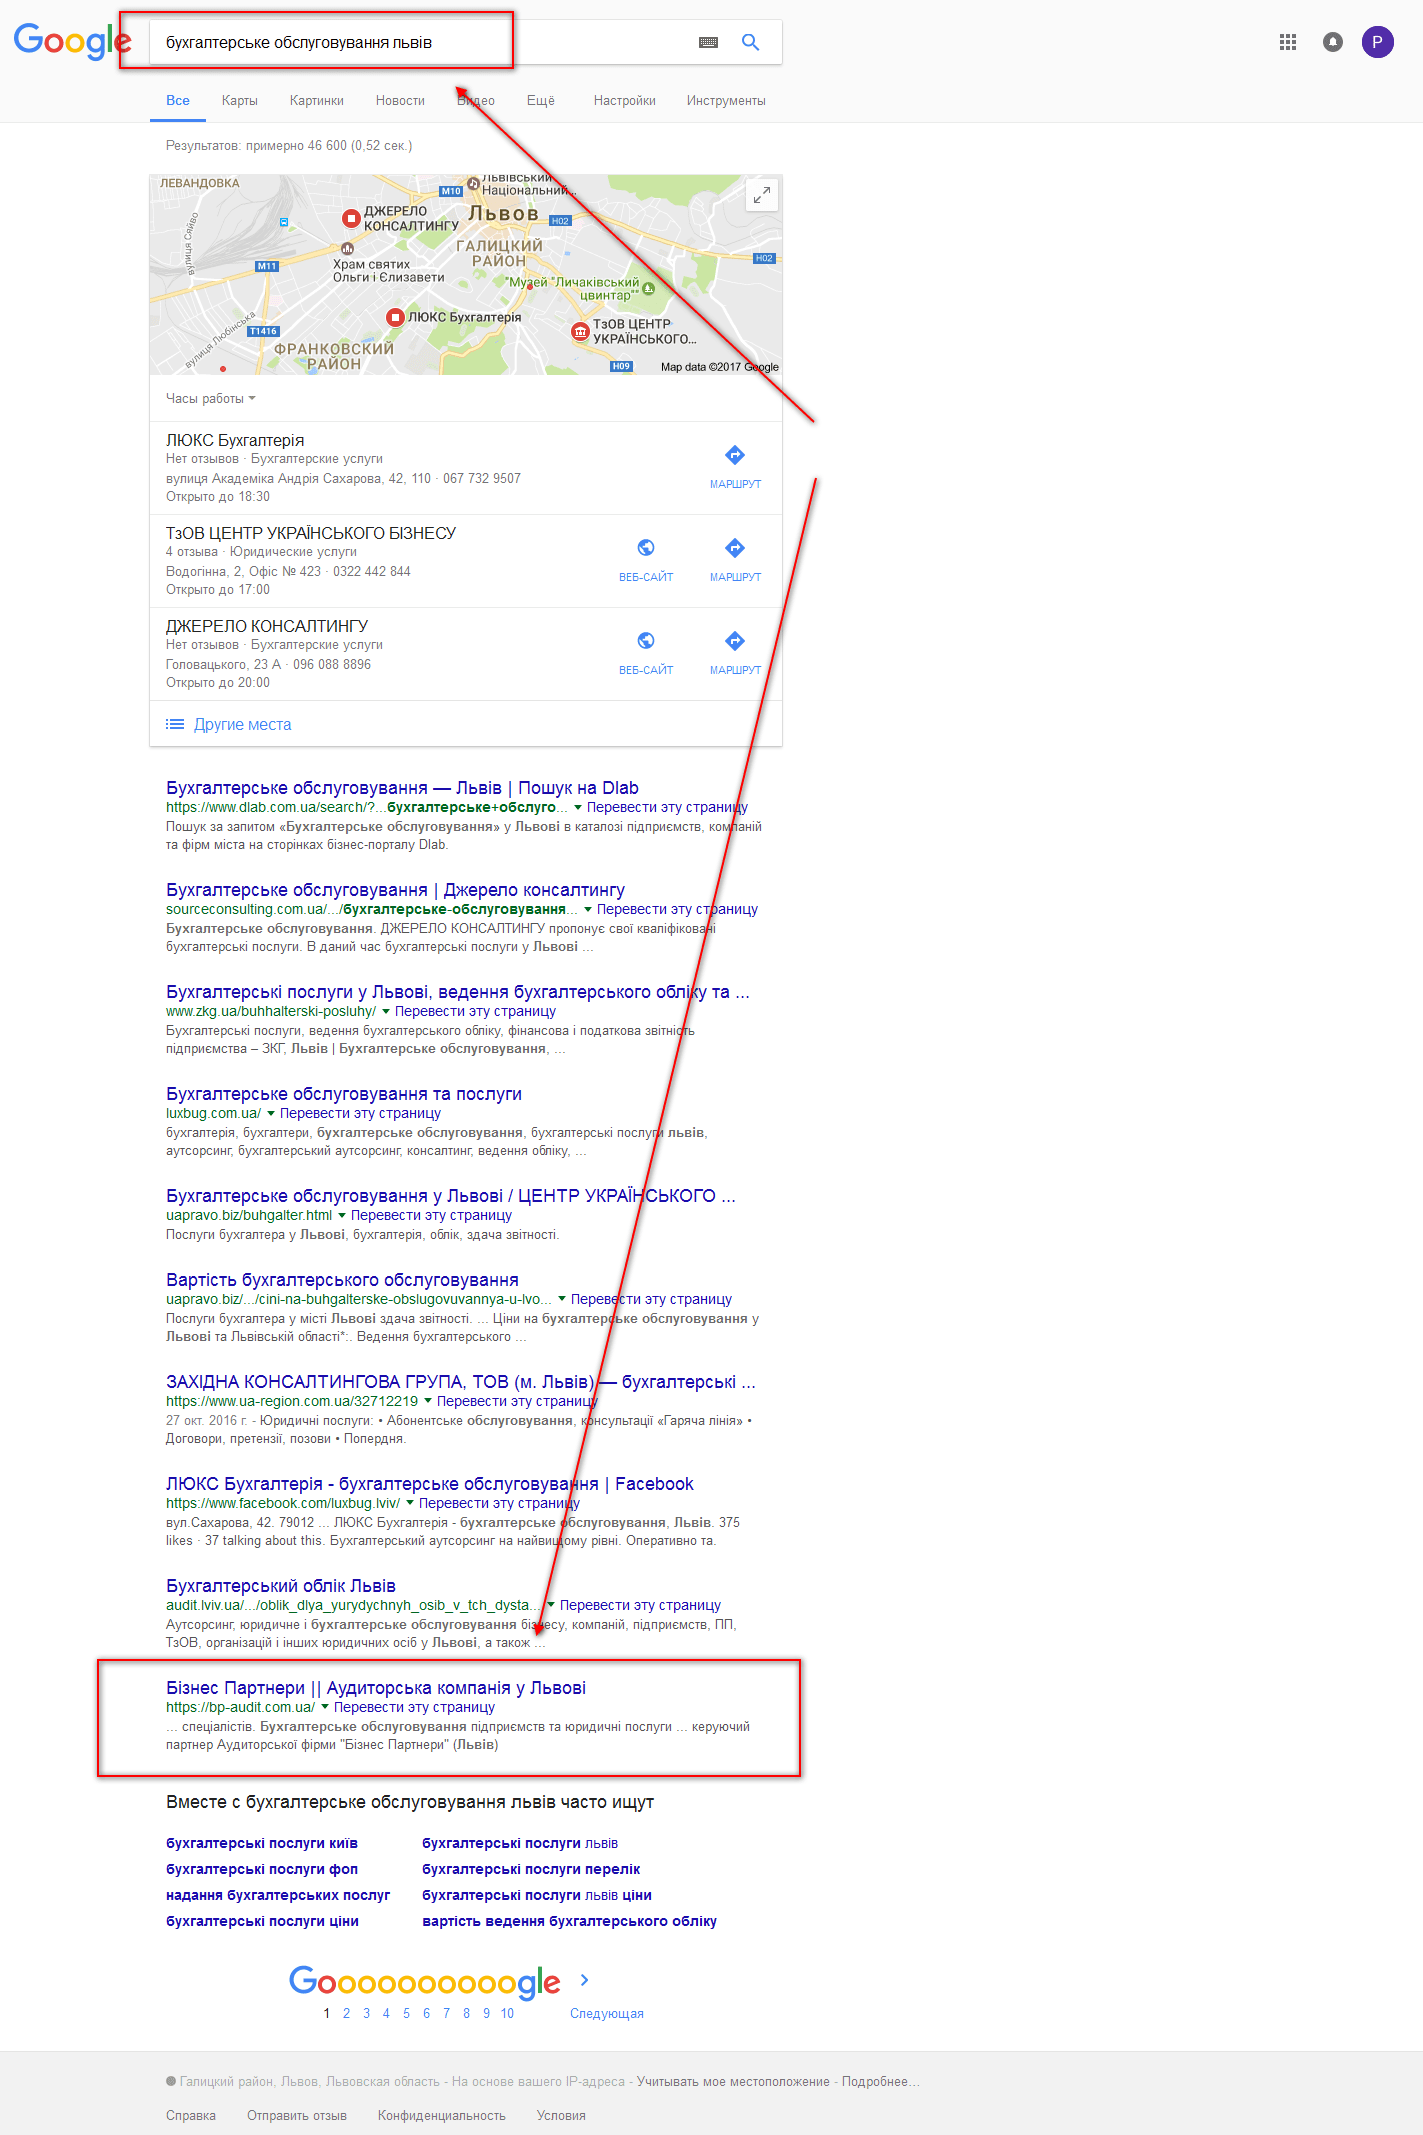The width and height of the screenshot is (1423, 2135).
Task: Open the Ещё search menu
Action: click(x=541, y=100)
